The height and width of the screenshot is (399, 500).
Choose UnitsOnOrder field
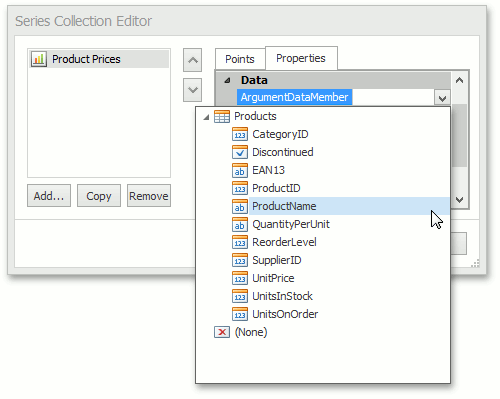(285, 314)
